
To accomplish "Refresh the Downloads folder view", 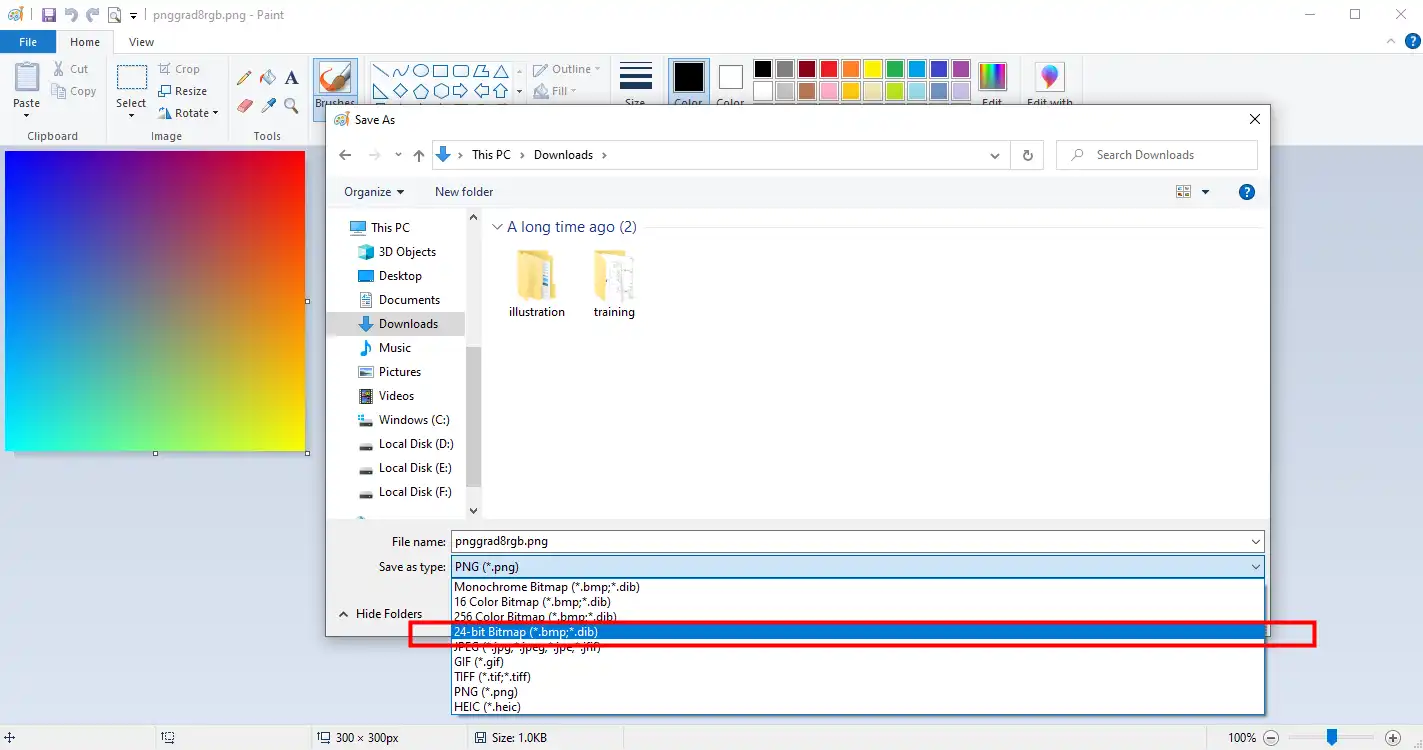I will 1027,155.
